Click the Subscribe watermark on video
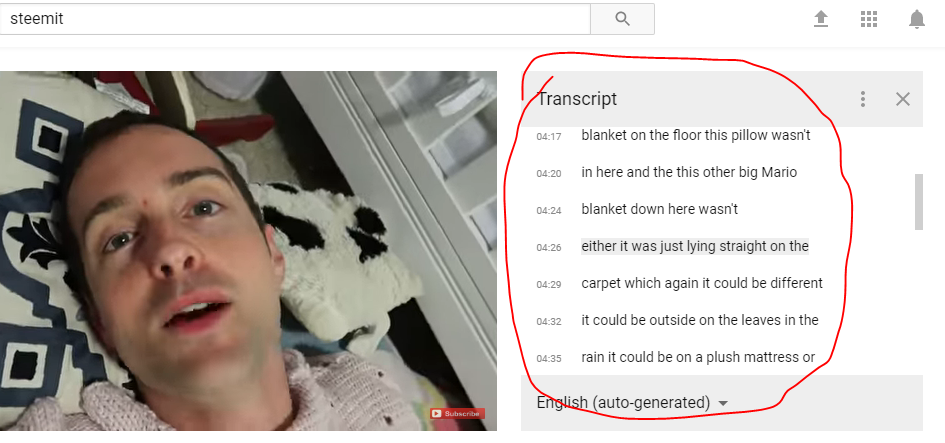 pos(457,413)
